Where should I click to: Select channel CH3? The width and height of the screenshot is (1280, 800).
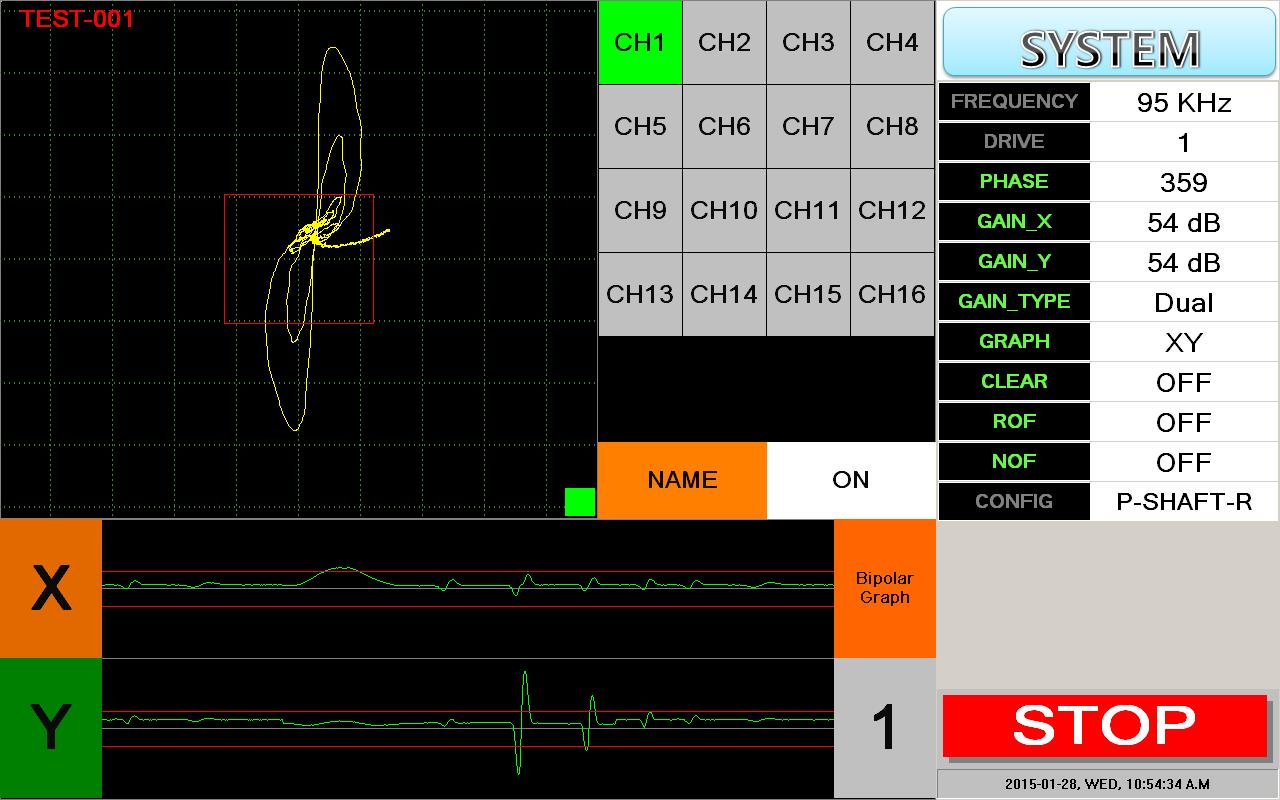[808, 42]
